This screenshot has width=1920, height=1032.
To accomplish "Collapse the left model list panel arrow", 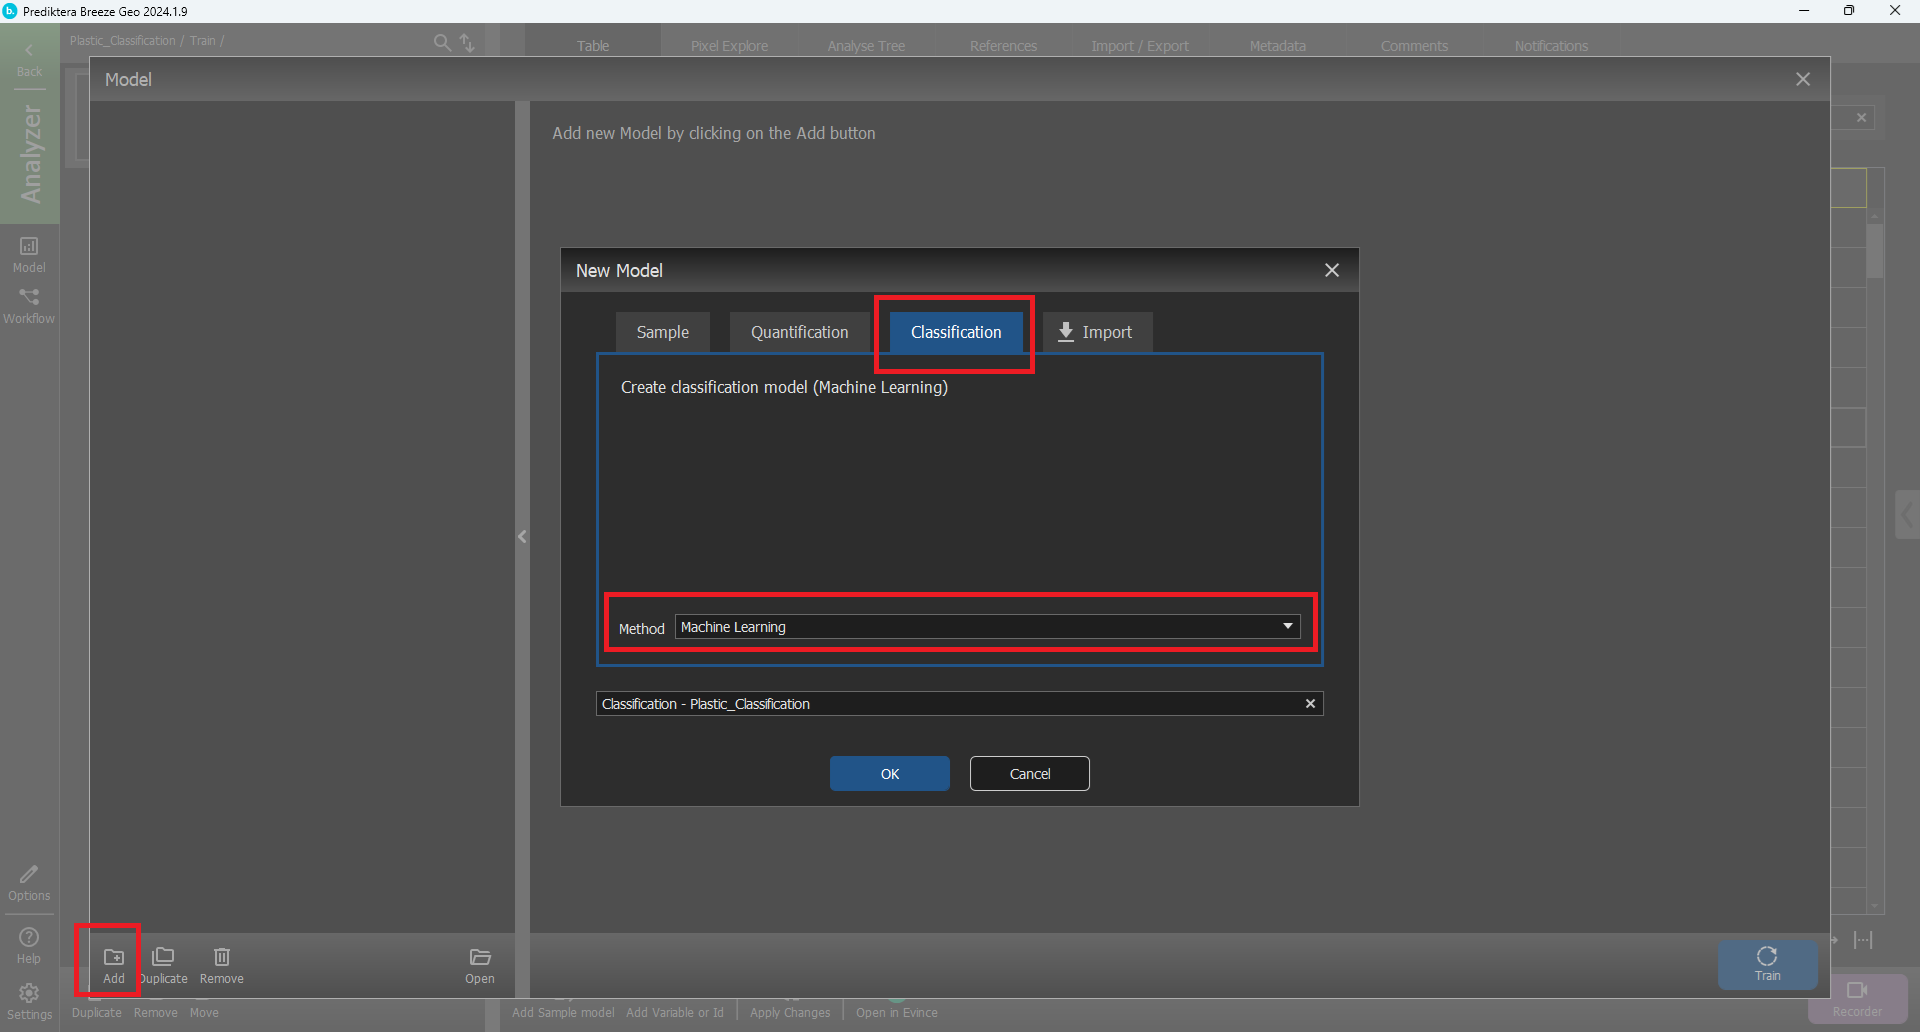I will 522,537.
